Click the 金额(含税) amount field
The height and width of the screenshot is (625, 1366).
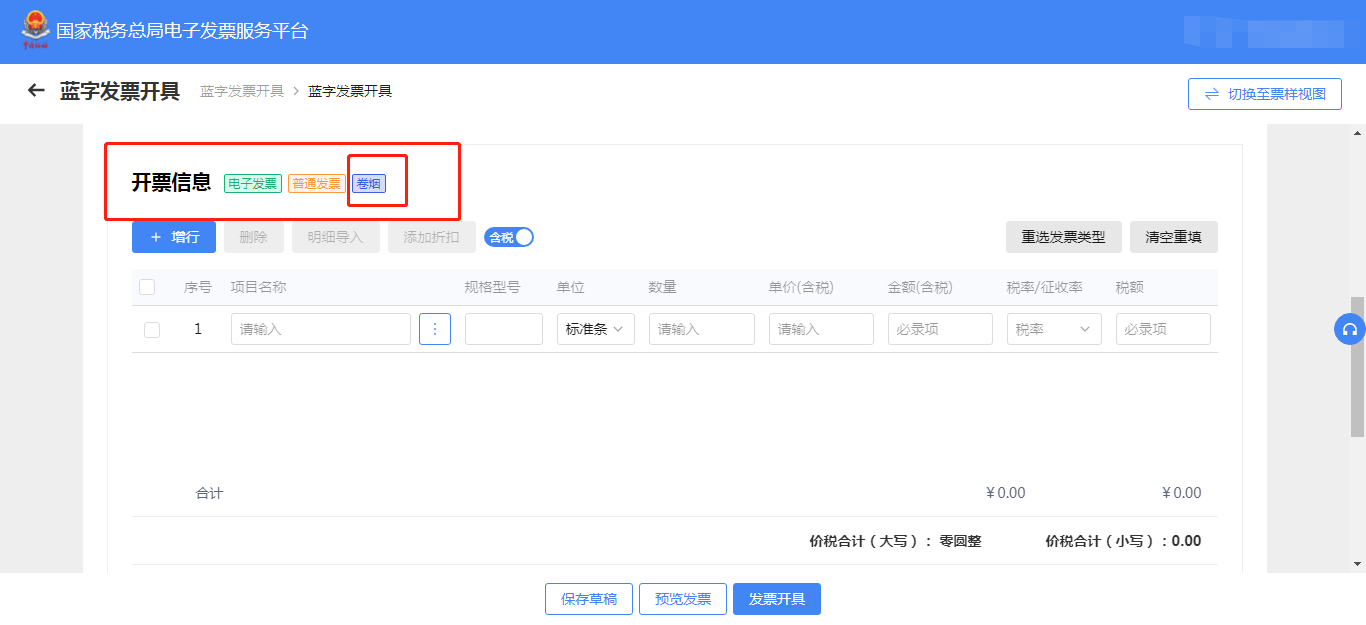(940, 329)
